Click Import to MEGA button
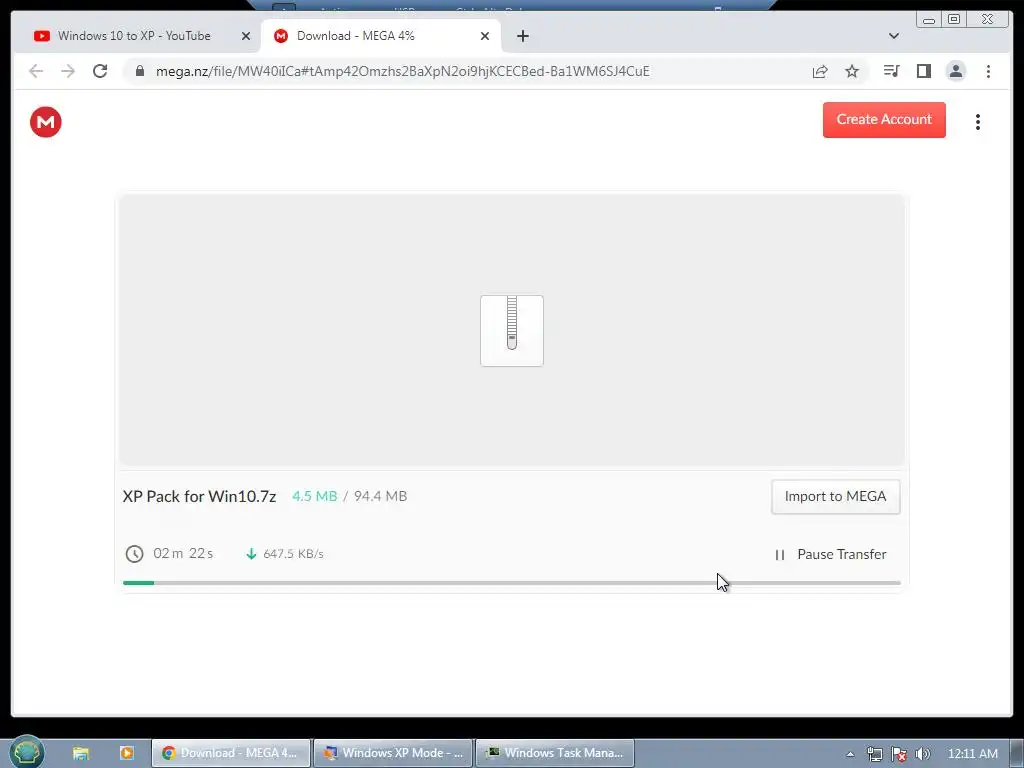This screenshot has height=768, width=1024. pos(835,496)
